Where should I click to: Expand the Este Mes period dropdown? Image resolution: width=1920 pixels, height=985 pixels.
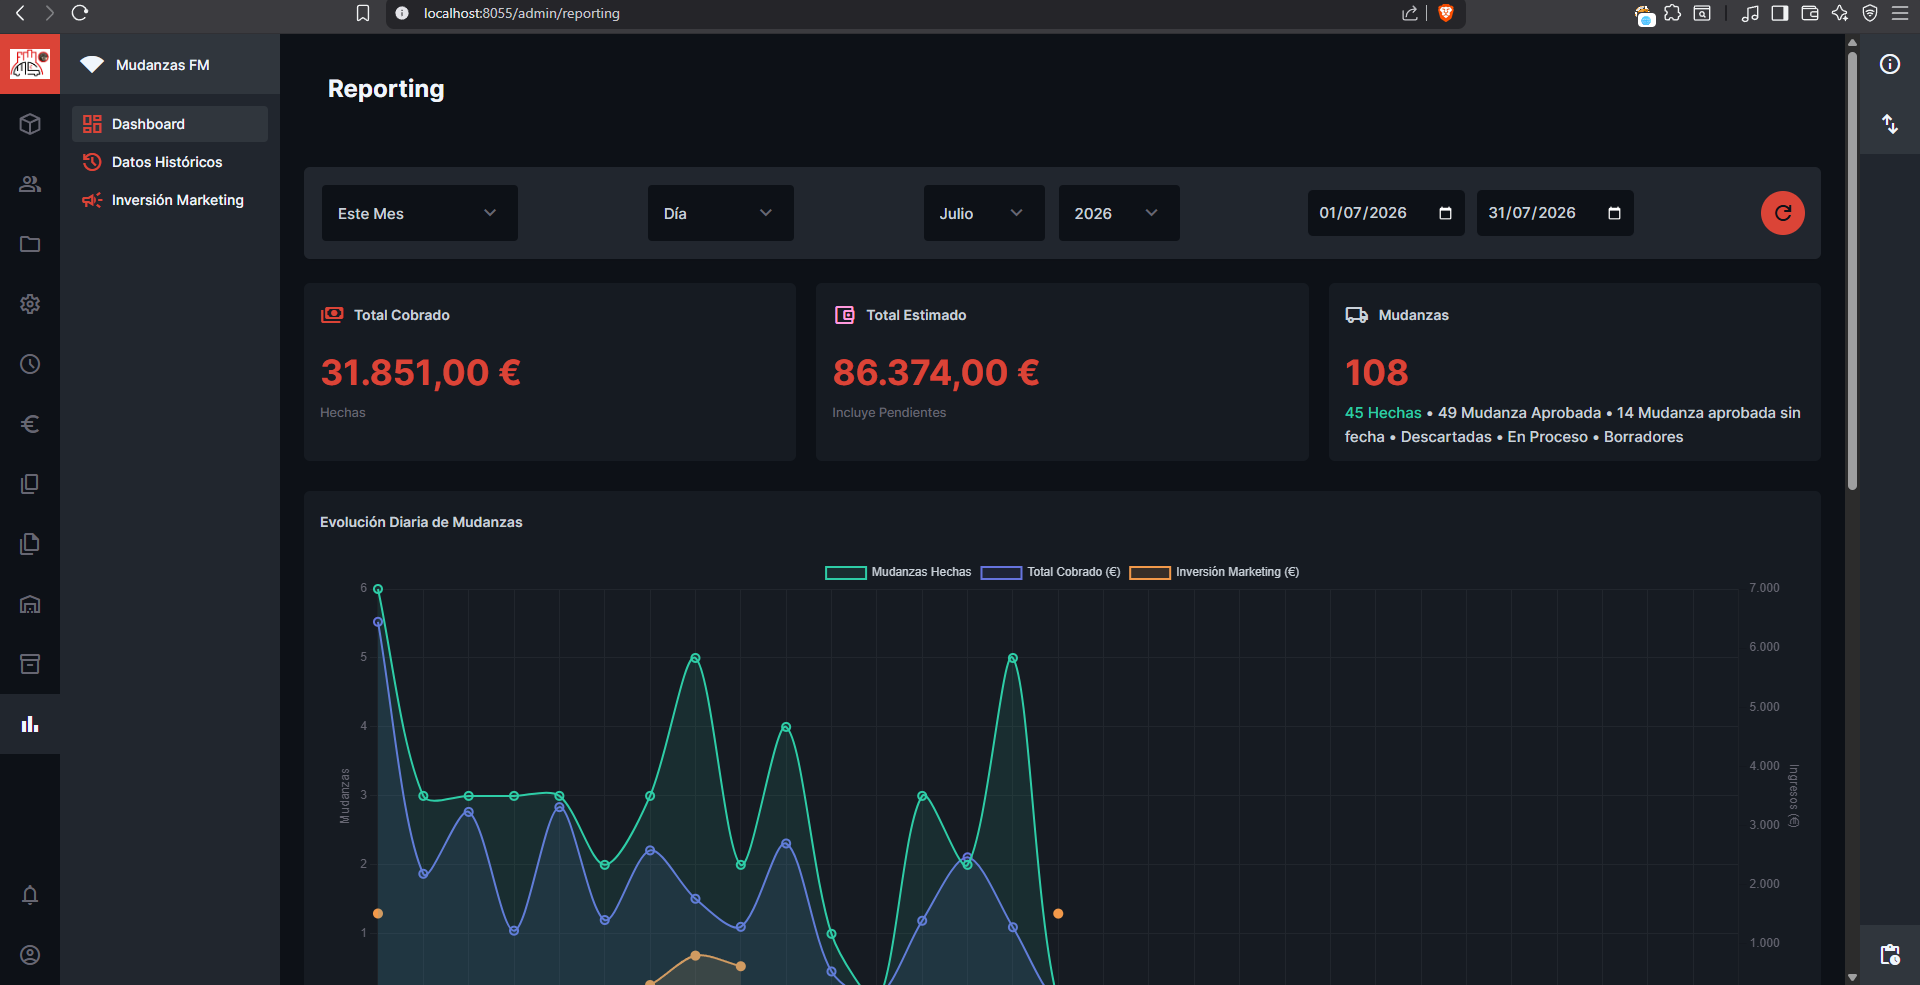coord(420,213)
